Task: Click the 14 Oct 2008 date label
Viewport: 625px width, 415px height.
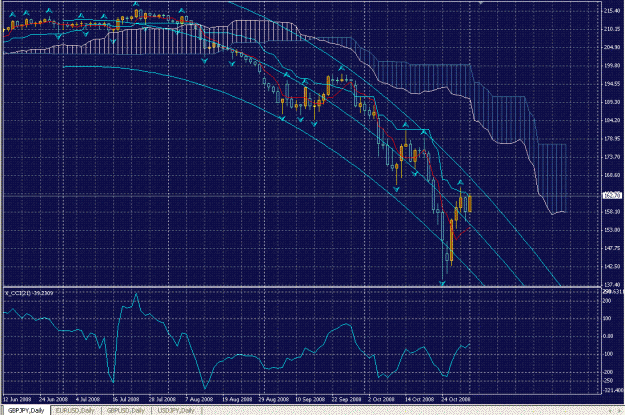Action: tap(419, 399)
